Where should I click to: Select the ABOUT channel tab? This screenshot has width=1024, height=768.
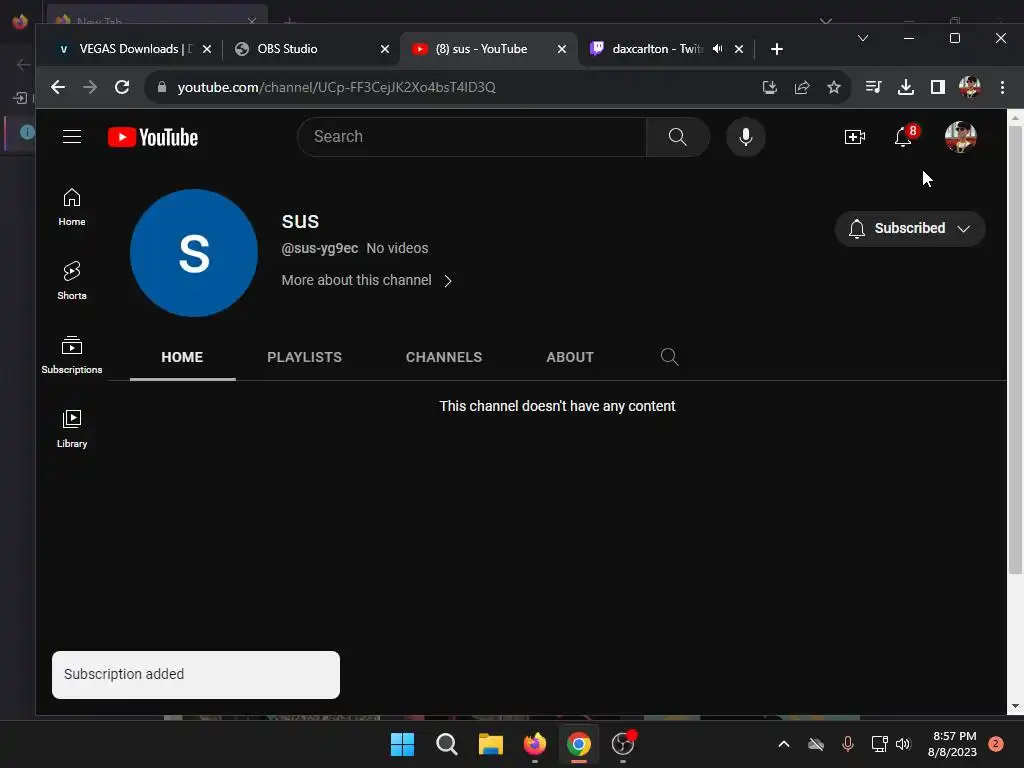570,357
